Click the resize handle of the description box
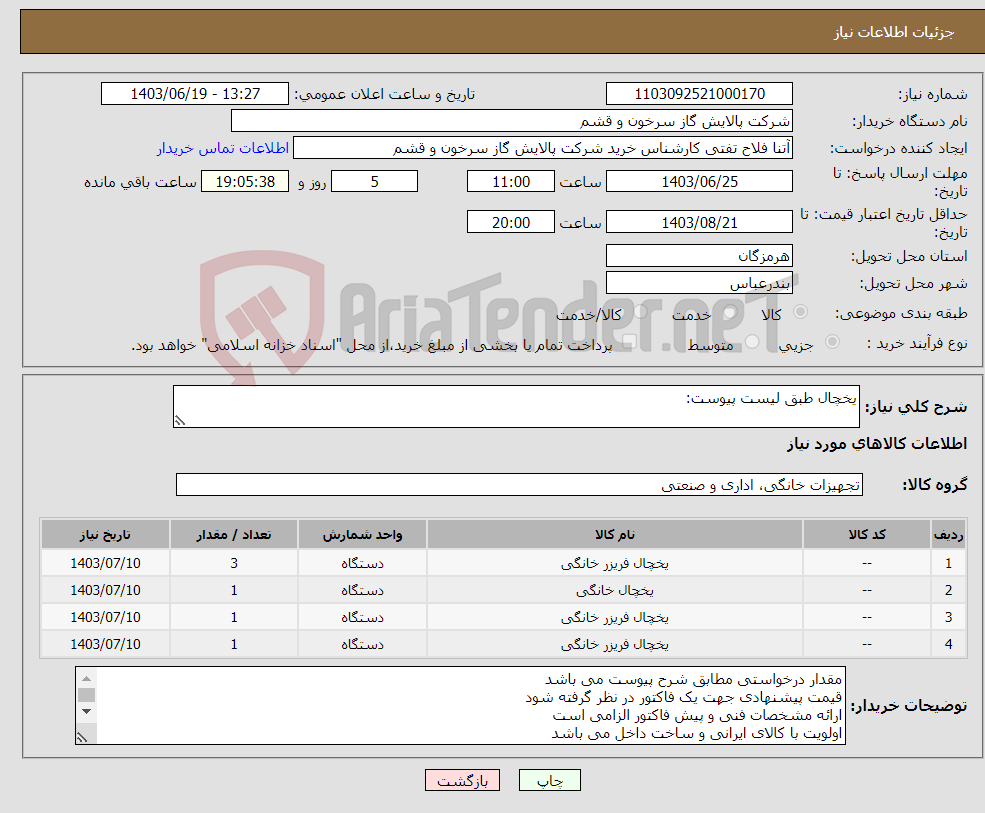 (180, 421)
